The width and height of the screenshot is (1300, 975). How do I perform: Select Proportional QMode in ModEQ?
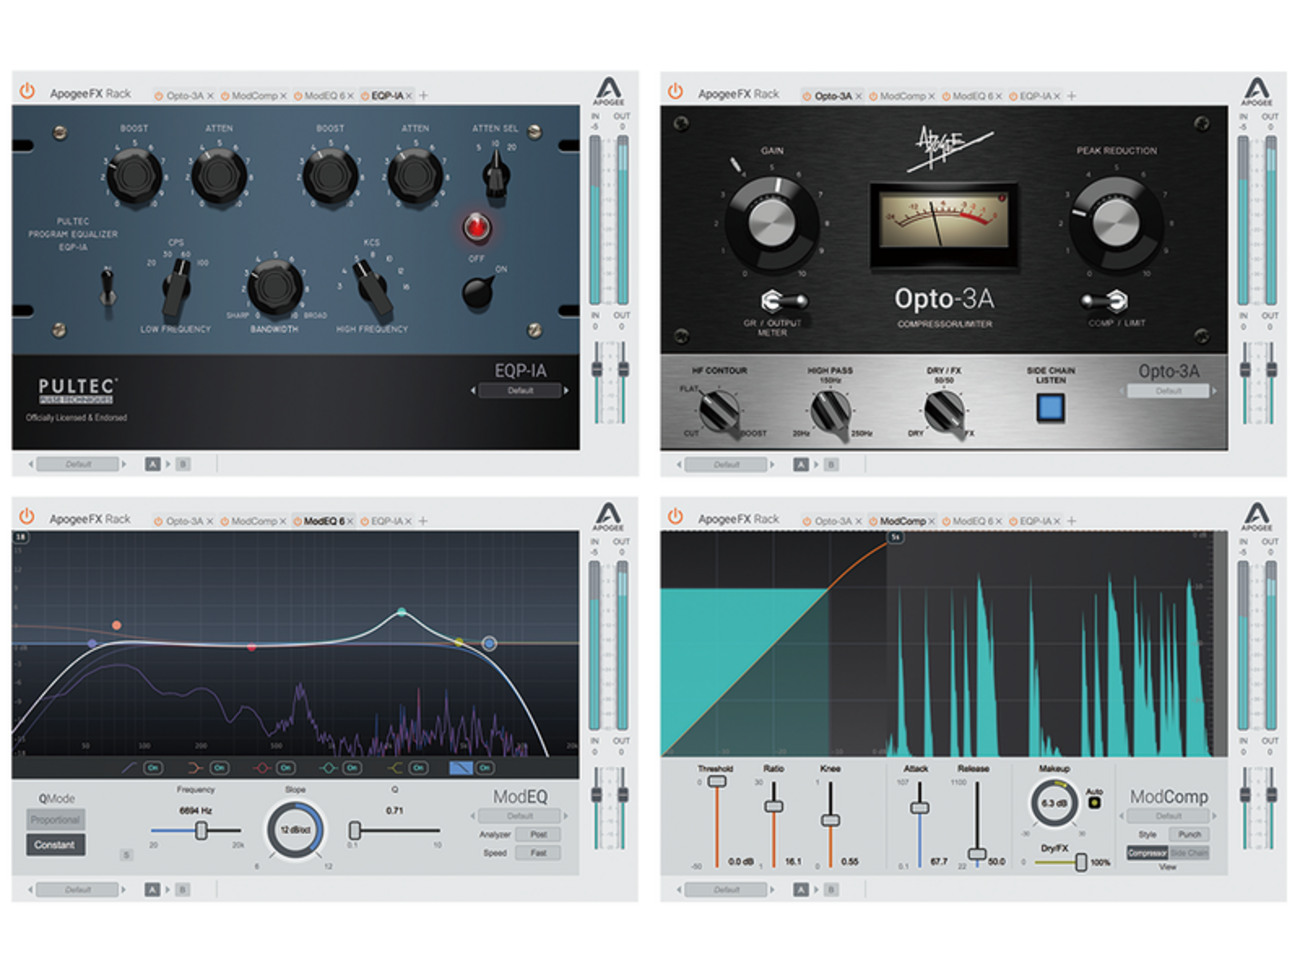click(55, 820)
